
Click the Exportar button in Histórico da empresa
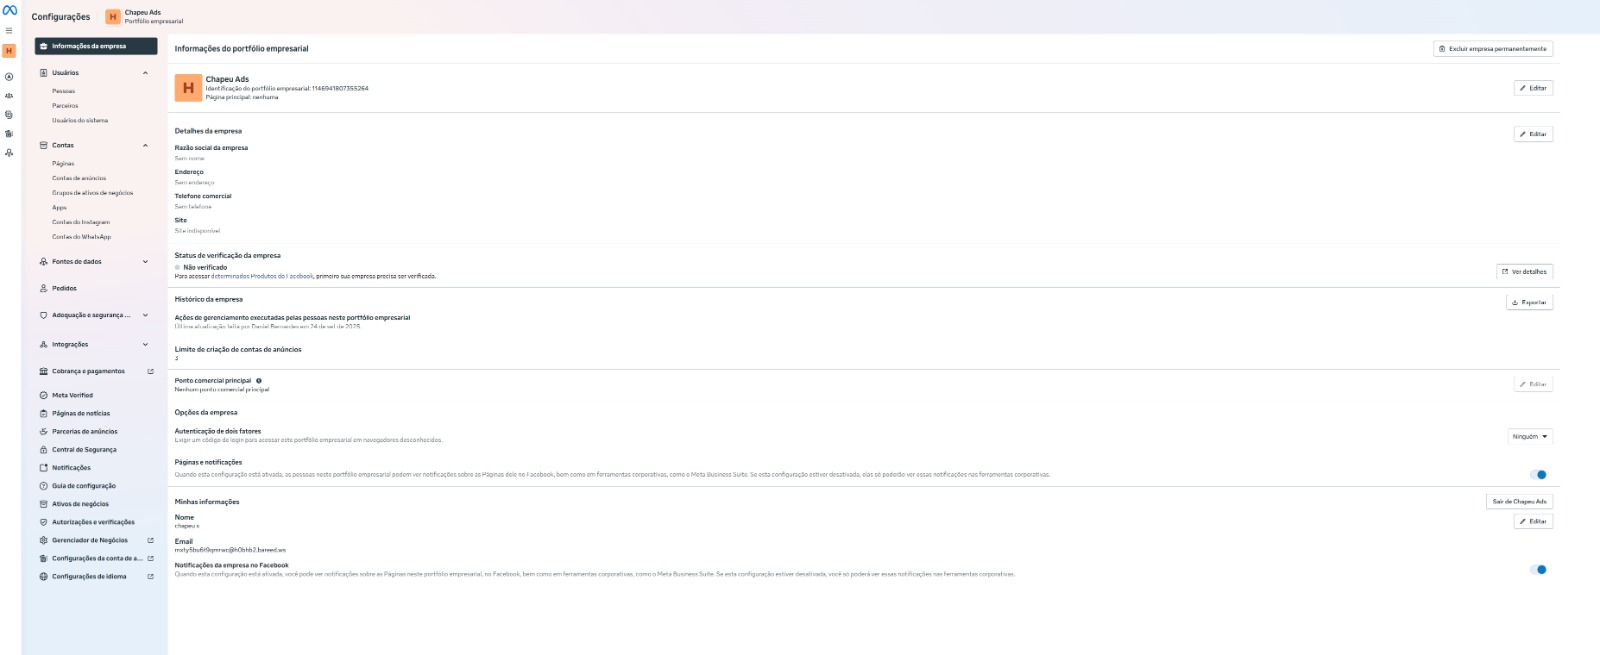click(1529, 302)
